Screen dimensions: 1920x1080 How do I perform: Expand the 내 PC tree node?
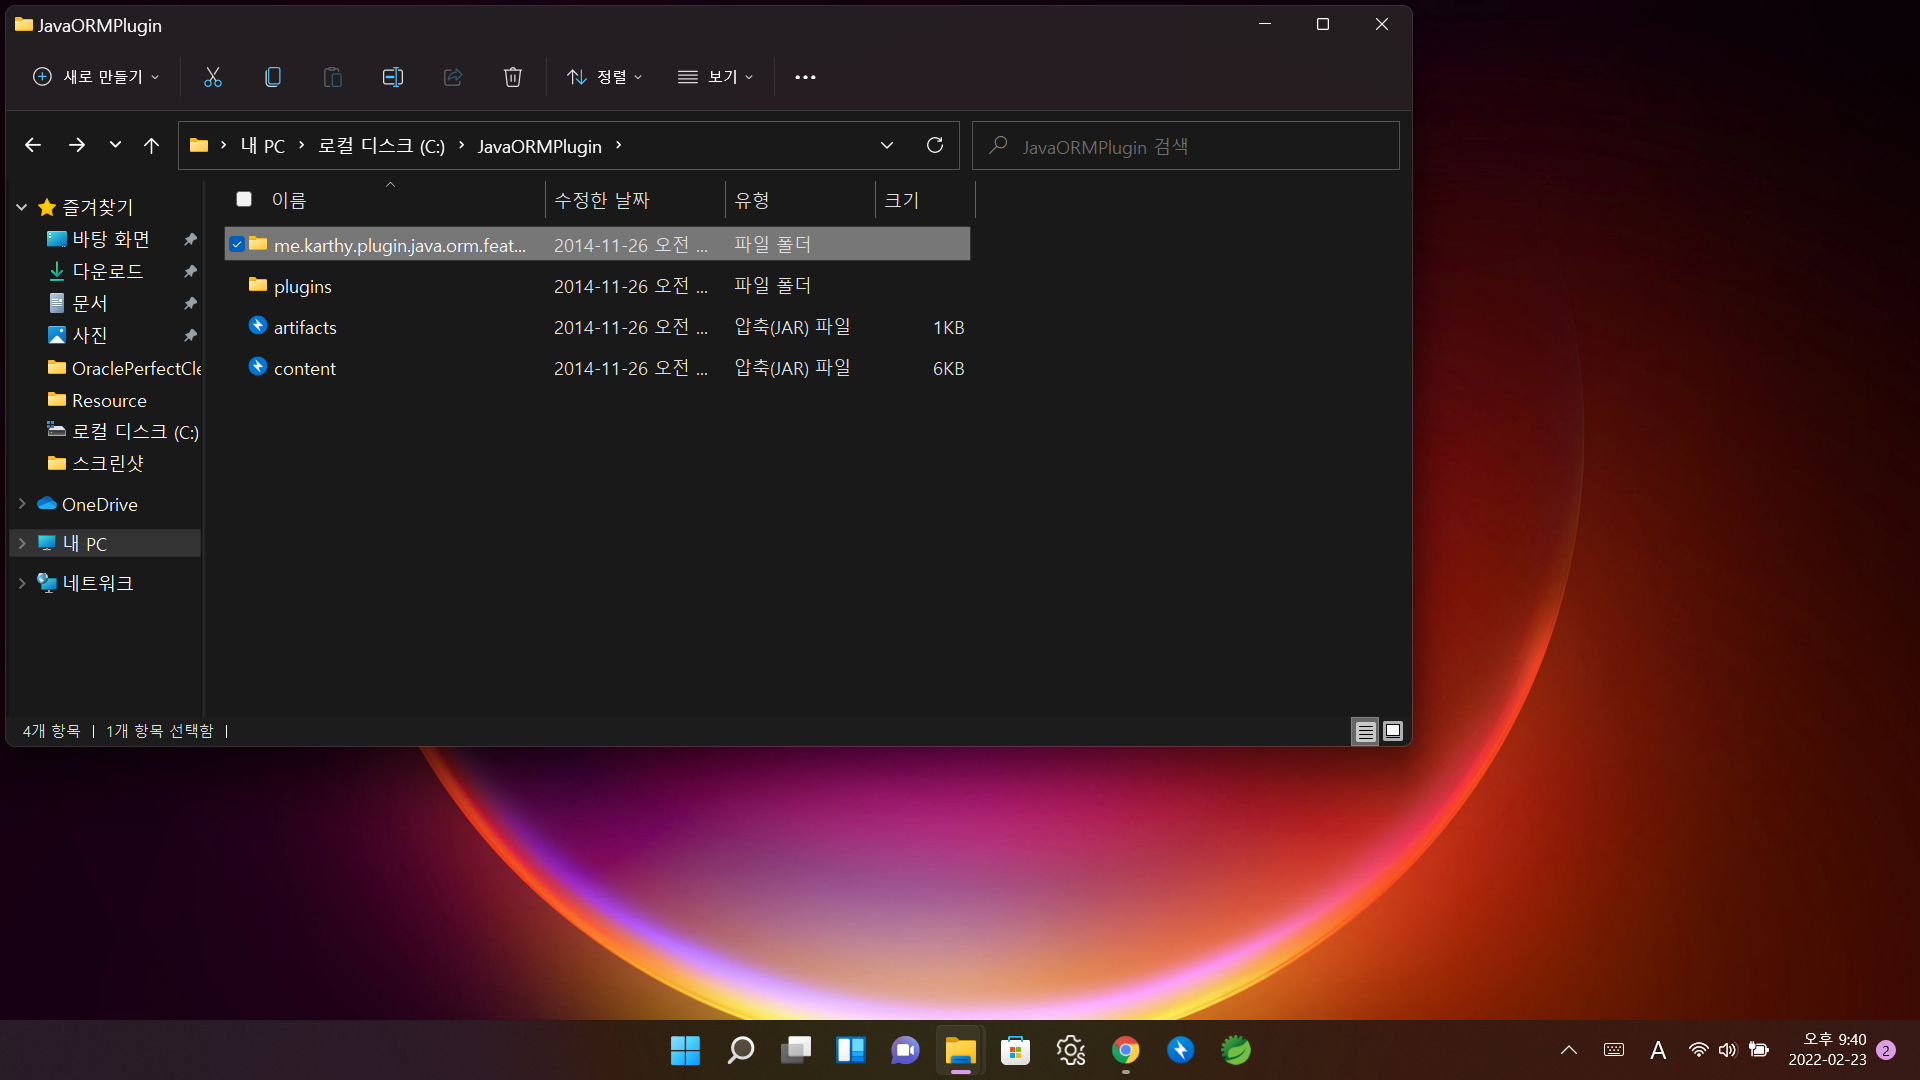(x=22, y=543)
